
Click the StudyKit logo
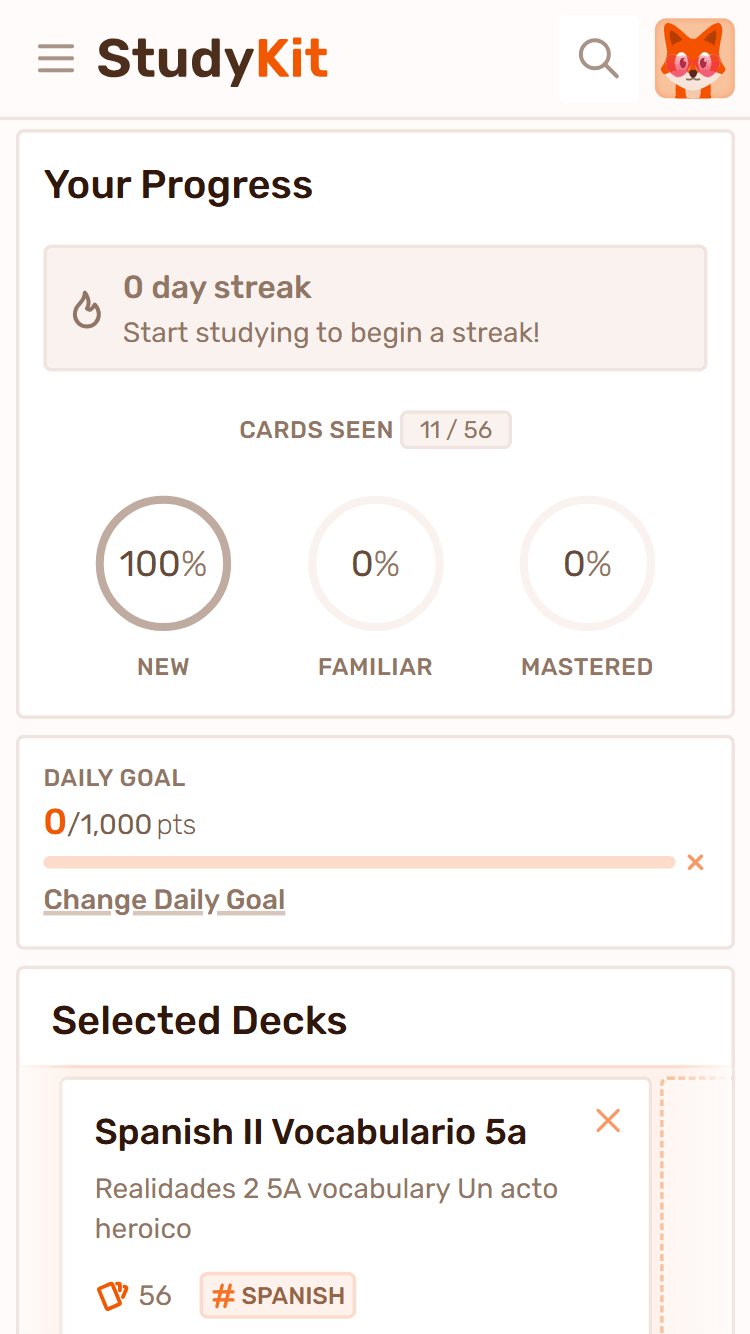pyautogui.click(x=212, y=58)
